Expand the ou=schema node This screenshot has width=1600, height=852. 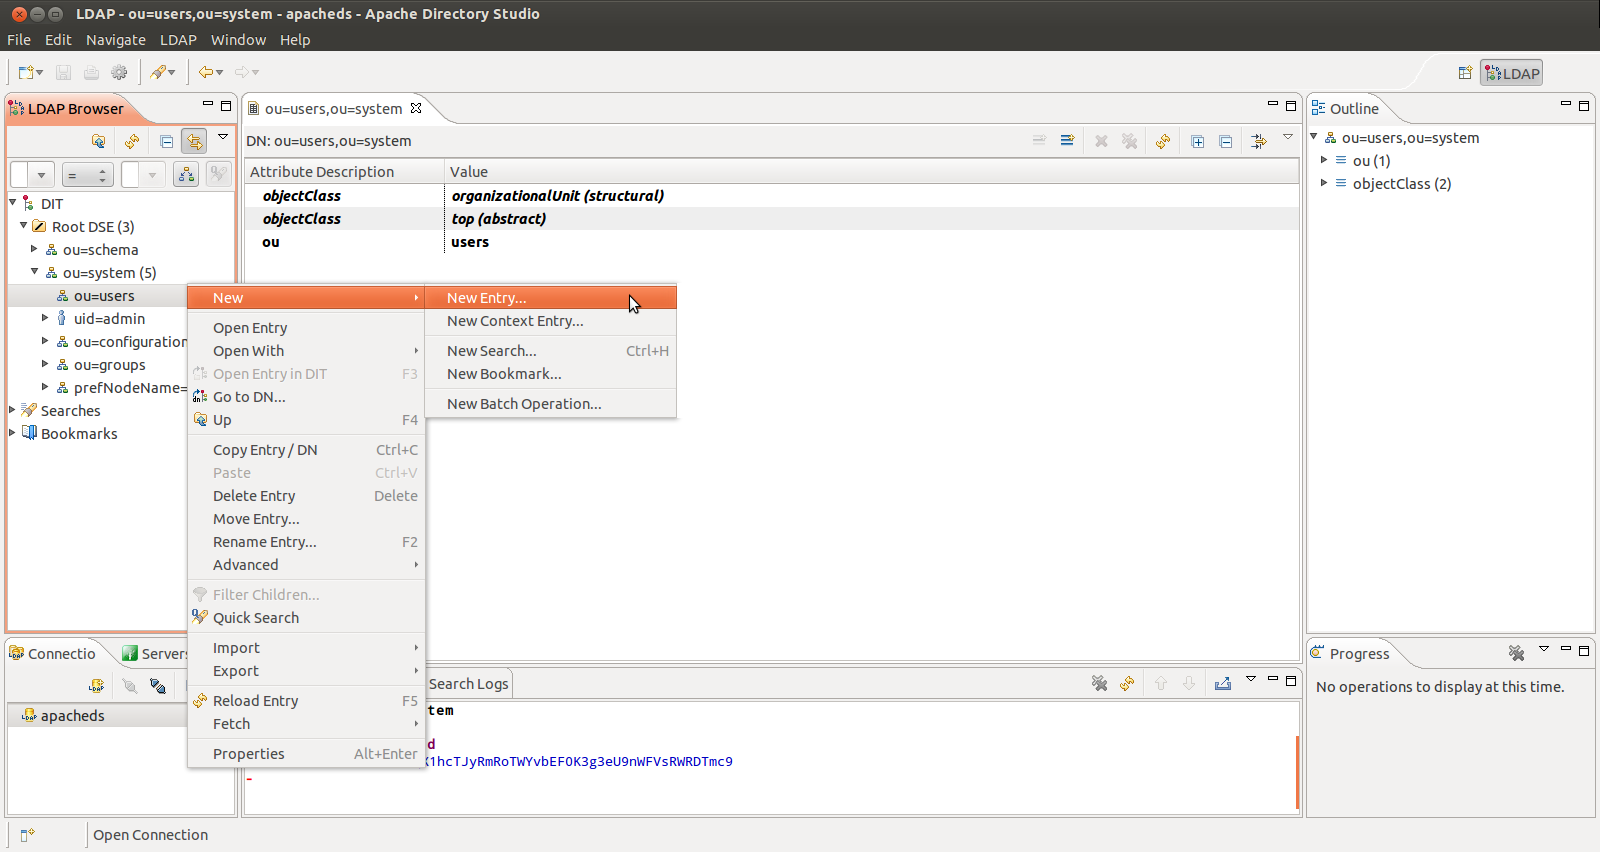coord(34,249)
